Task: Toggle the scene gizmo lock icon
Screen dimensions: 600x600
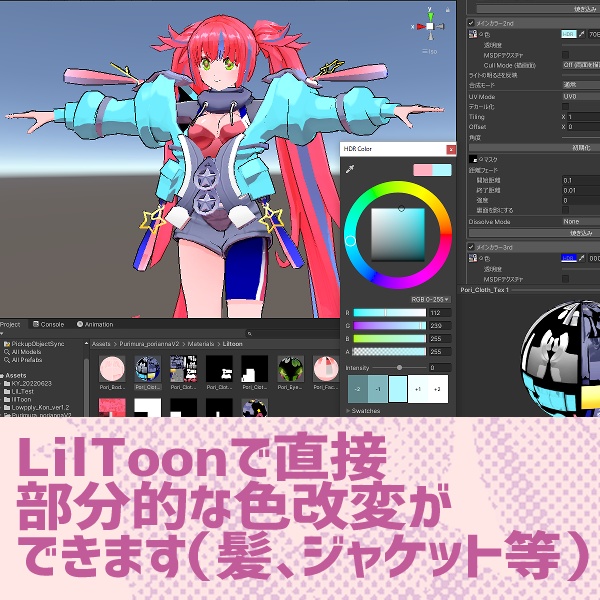Action: [x=447, y=10]
